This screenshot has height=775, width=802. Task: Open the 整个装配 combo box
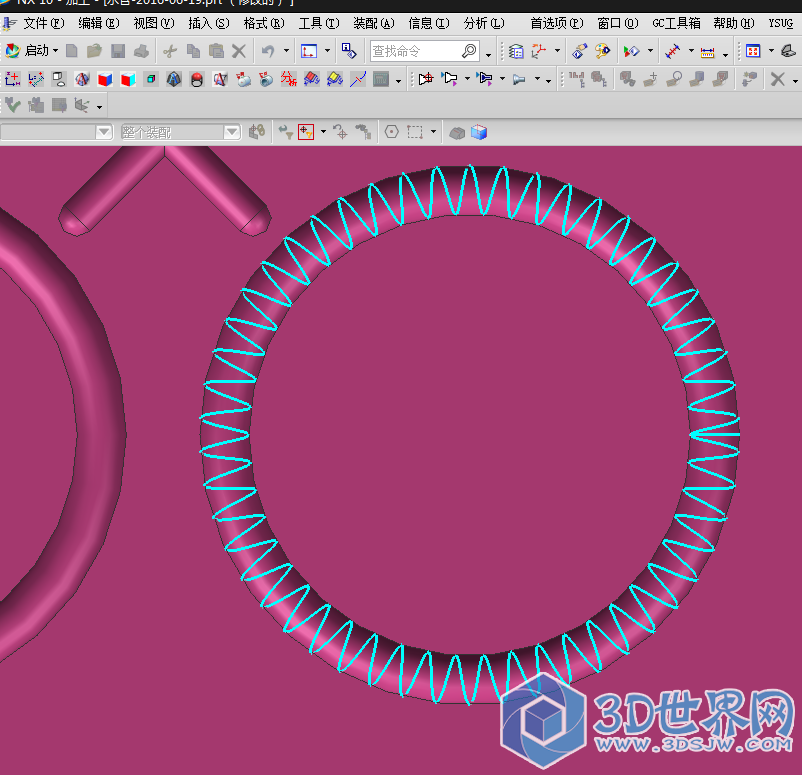click(x=181, y=132)
